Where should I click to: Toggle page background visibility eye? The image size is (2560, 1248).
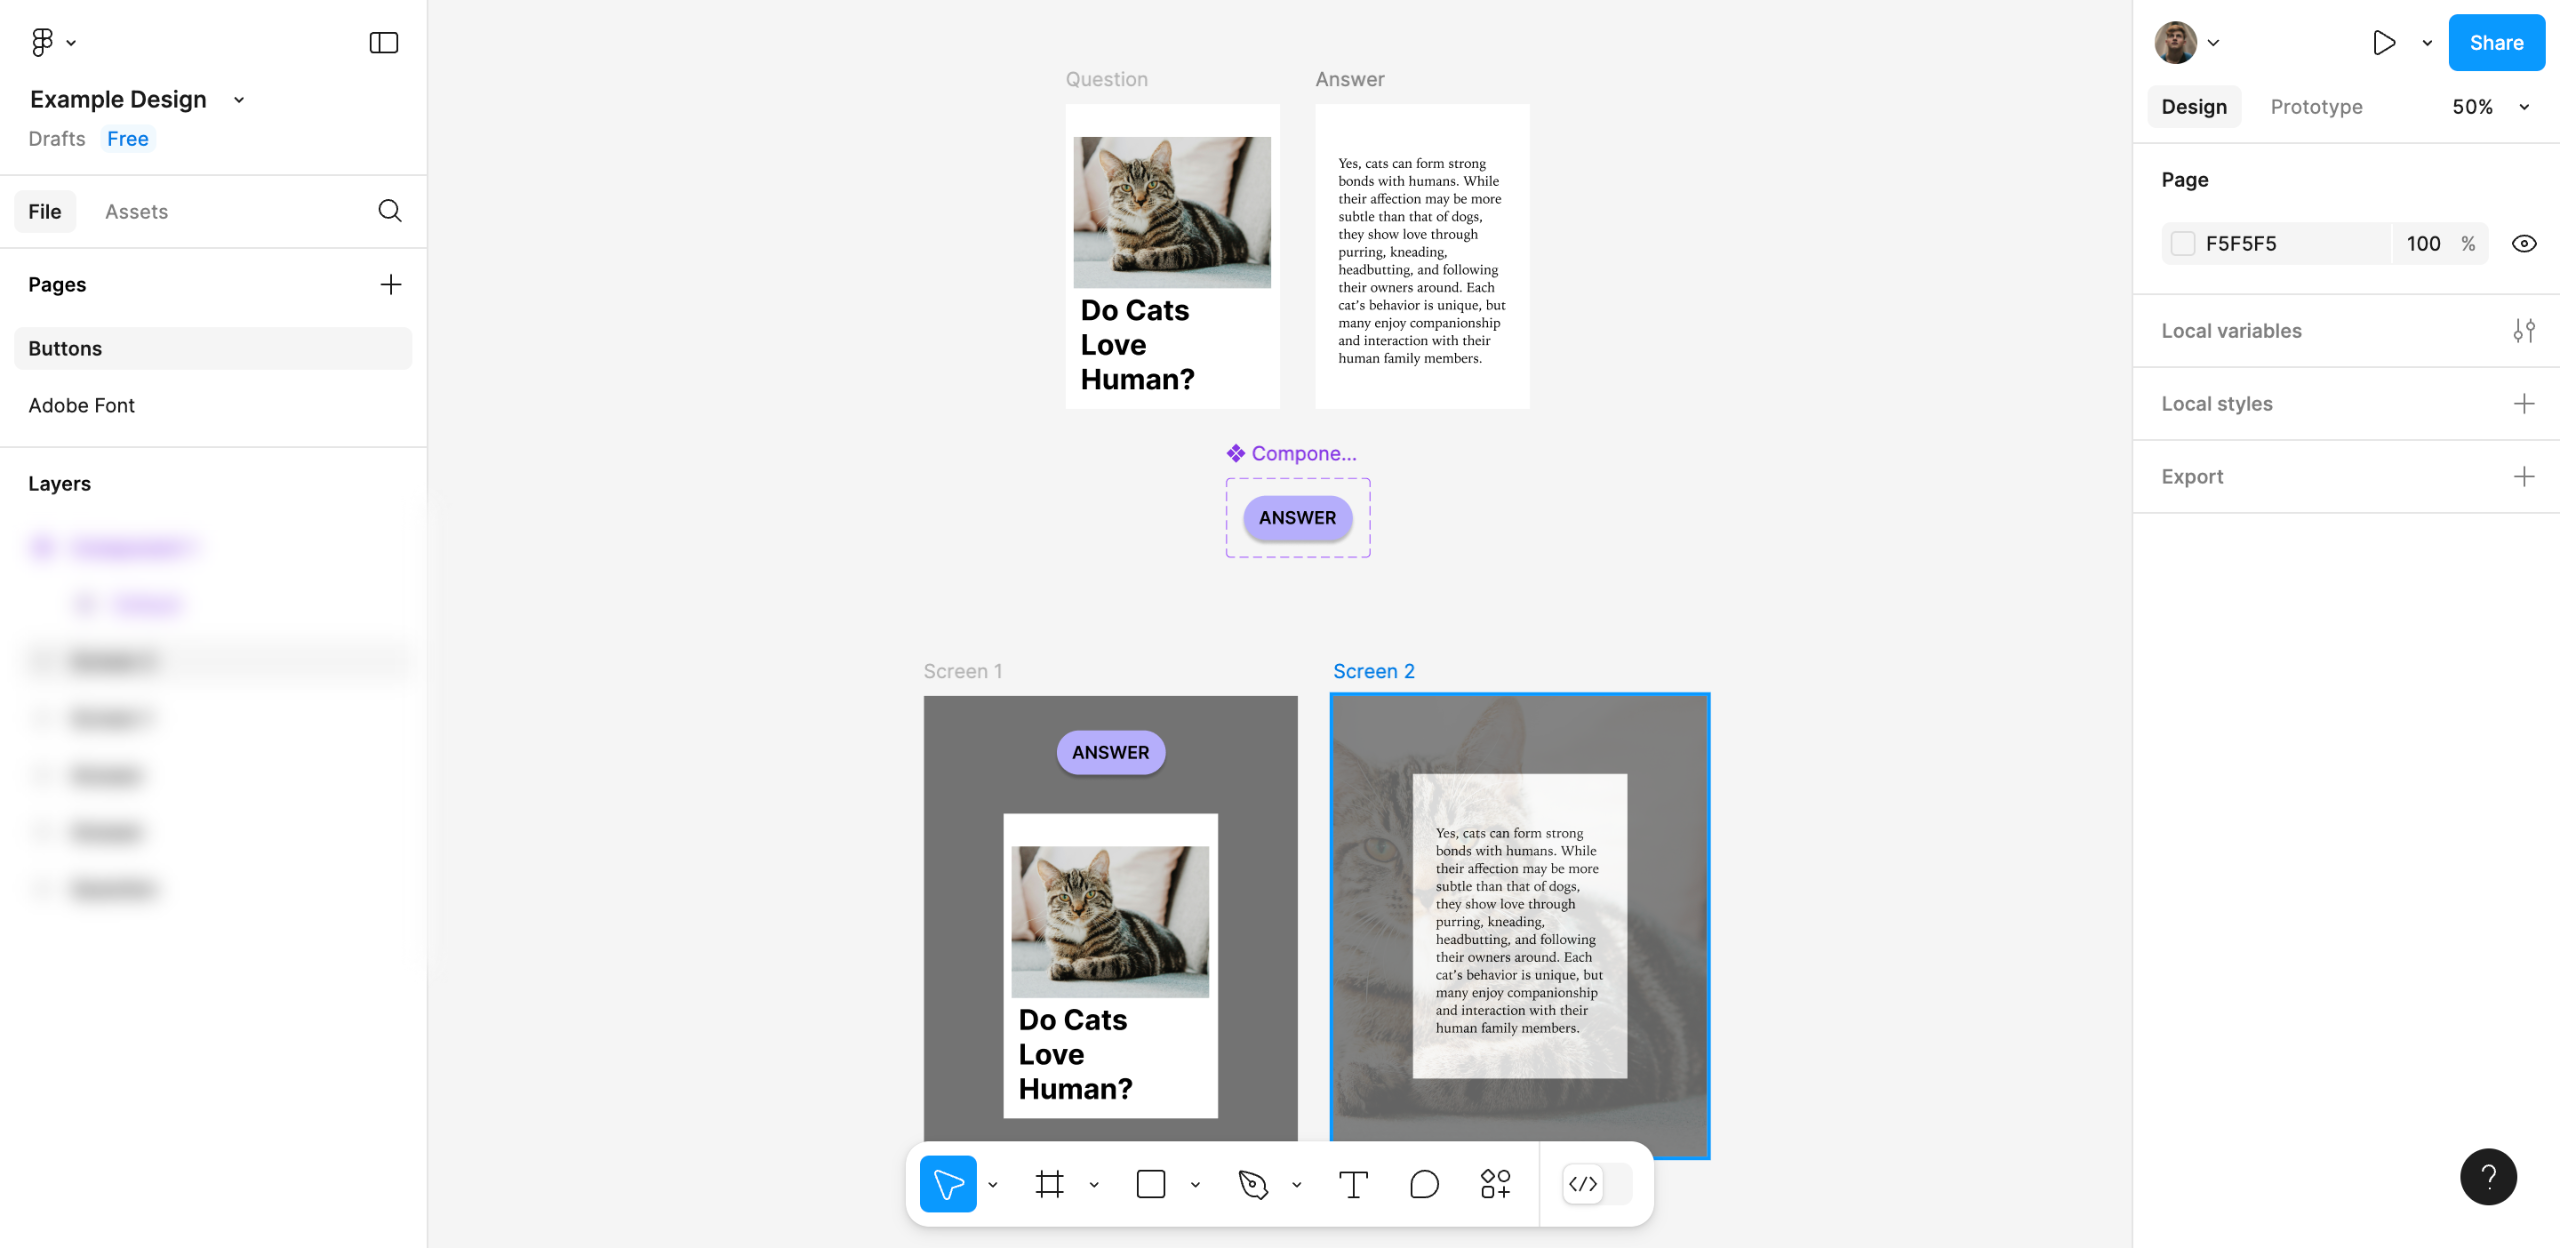(x=2523, y=243)
